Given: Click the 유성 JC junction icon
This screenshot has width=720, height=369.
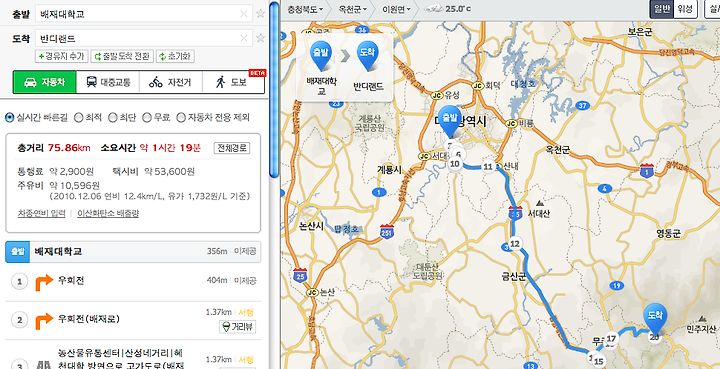Looking at the screenshot, I should tap(437, 95).
